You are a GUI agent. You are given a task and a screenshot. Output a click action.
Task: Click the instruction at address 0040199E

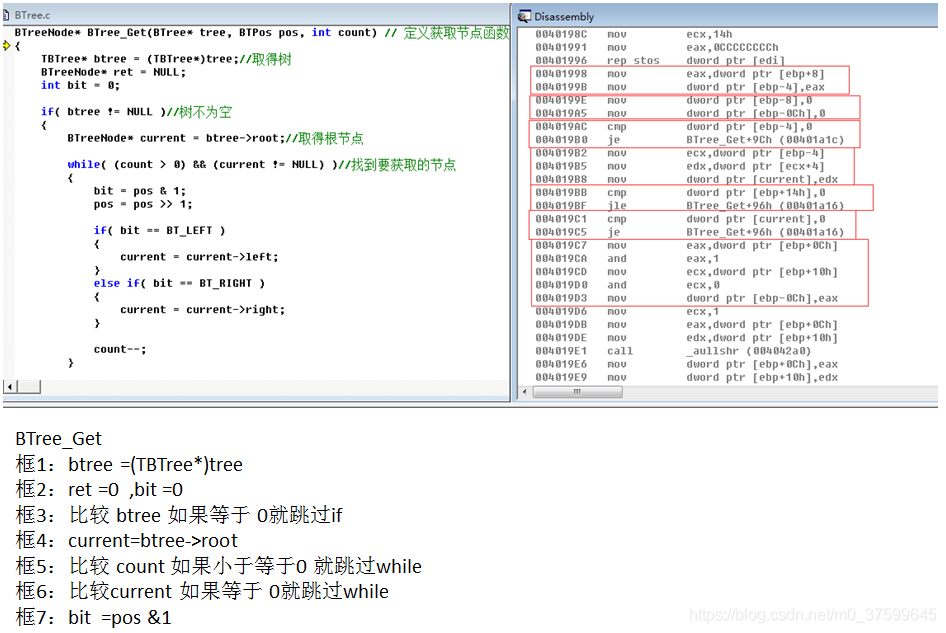pyautogui.click(x=673, y=101)
